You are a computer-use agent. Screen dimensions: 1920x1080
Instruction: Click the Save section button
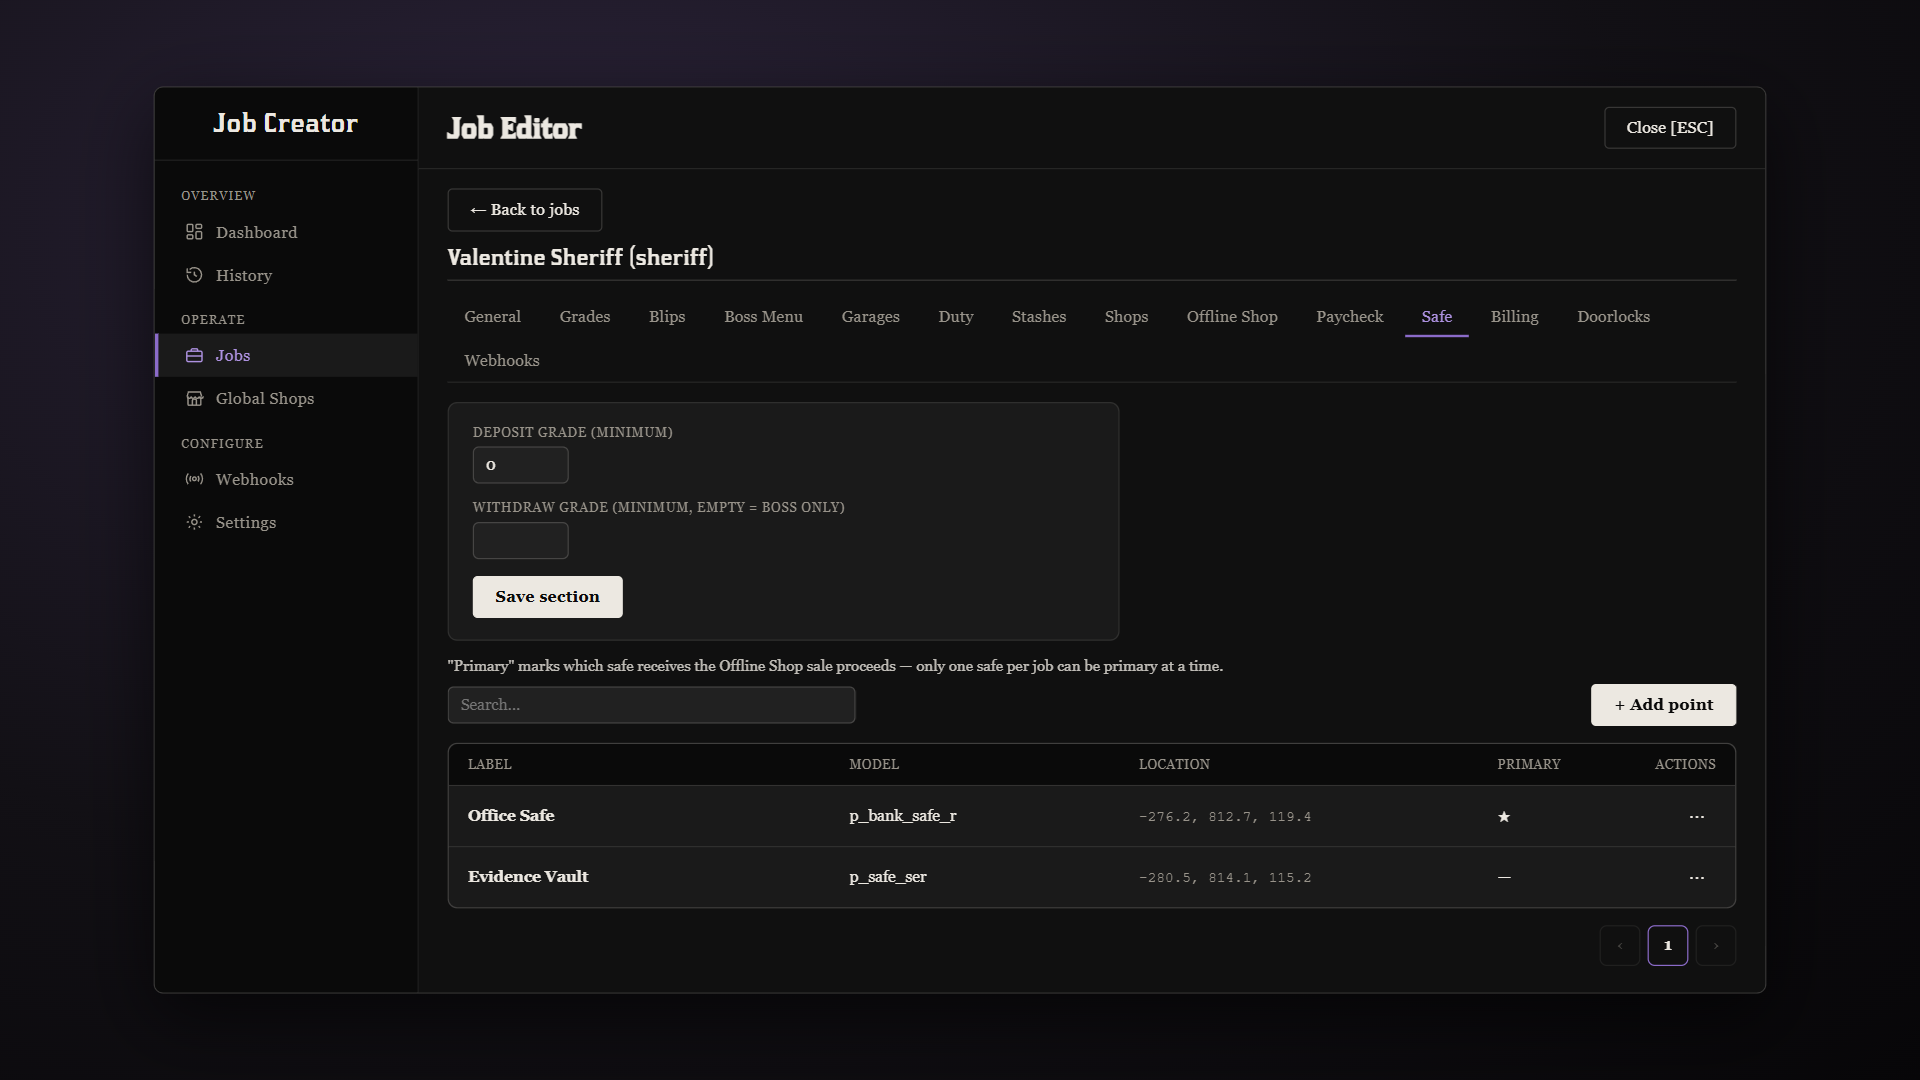tap(547, 597)
